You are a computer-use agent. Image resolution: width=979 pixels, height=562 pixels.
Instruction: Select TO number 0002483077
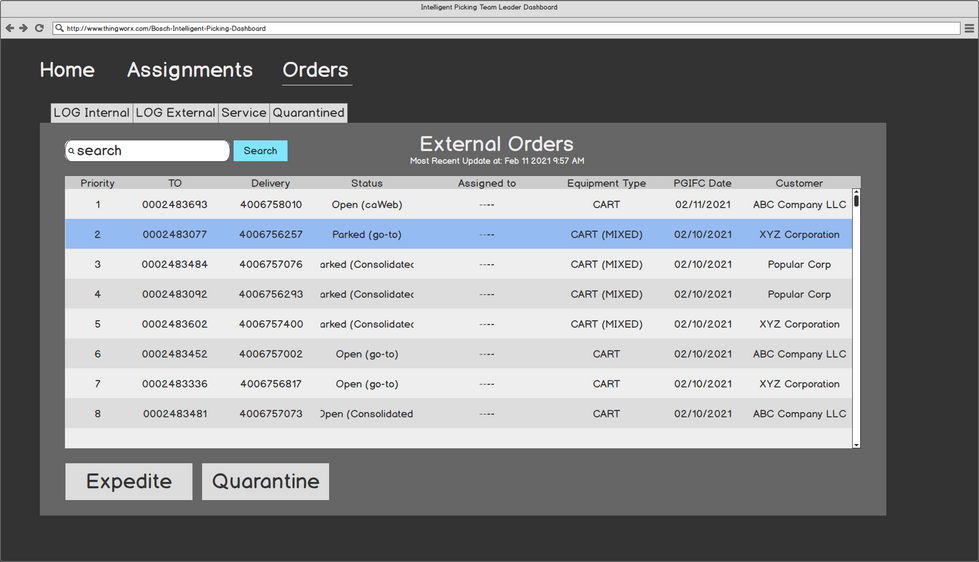[x=175, y=234]
